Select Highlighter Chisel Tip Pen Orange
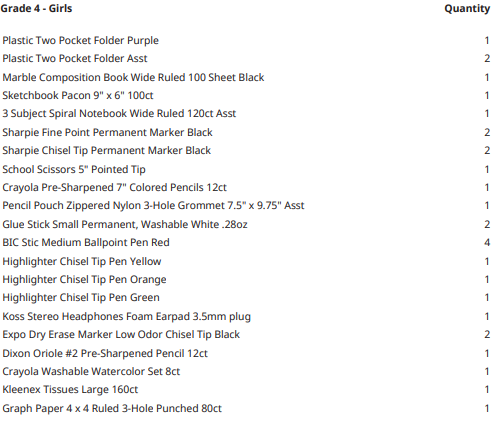This screenshot has height=432, width=501. pyautogui.click(x=84, y=280)
